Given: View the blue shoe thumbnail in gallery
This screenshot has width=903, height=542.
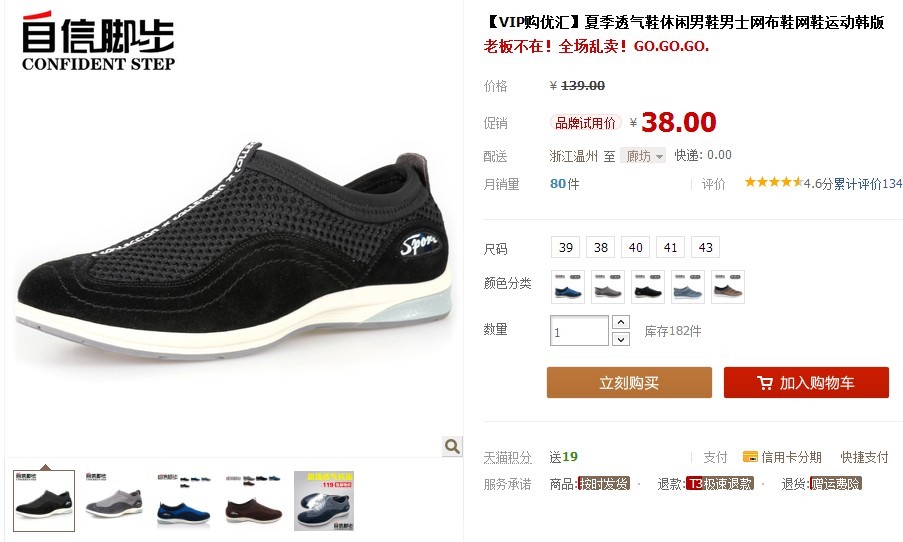Looking at the screenshot, I should (184, 501).
